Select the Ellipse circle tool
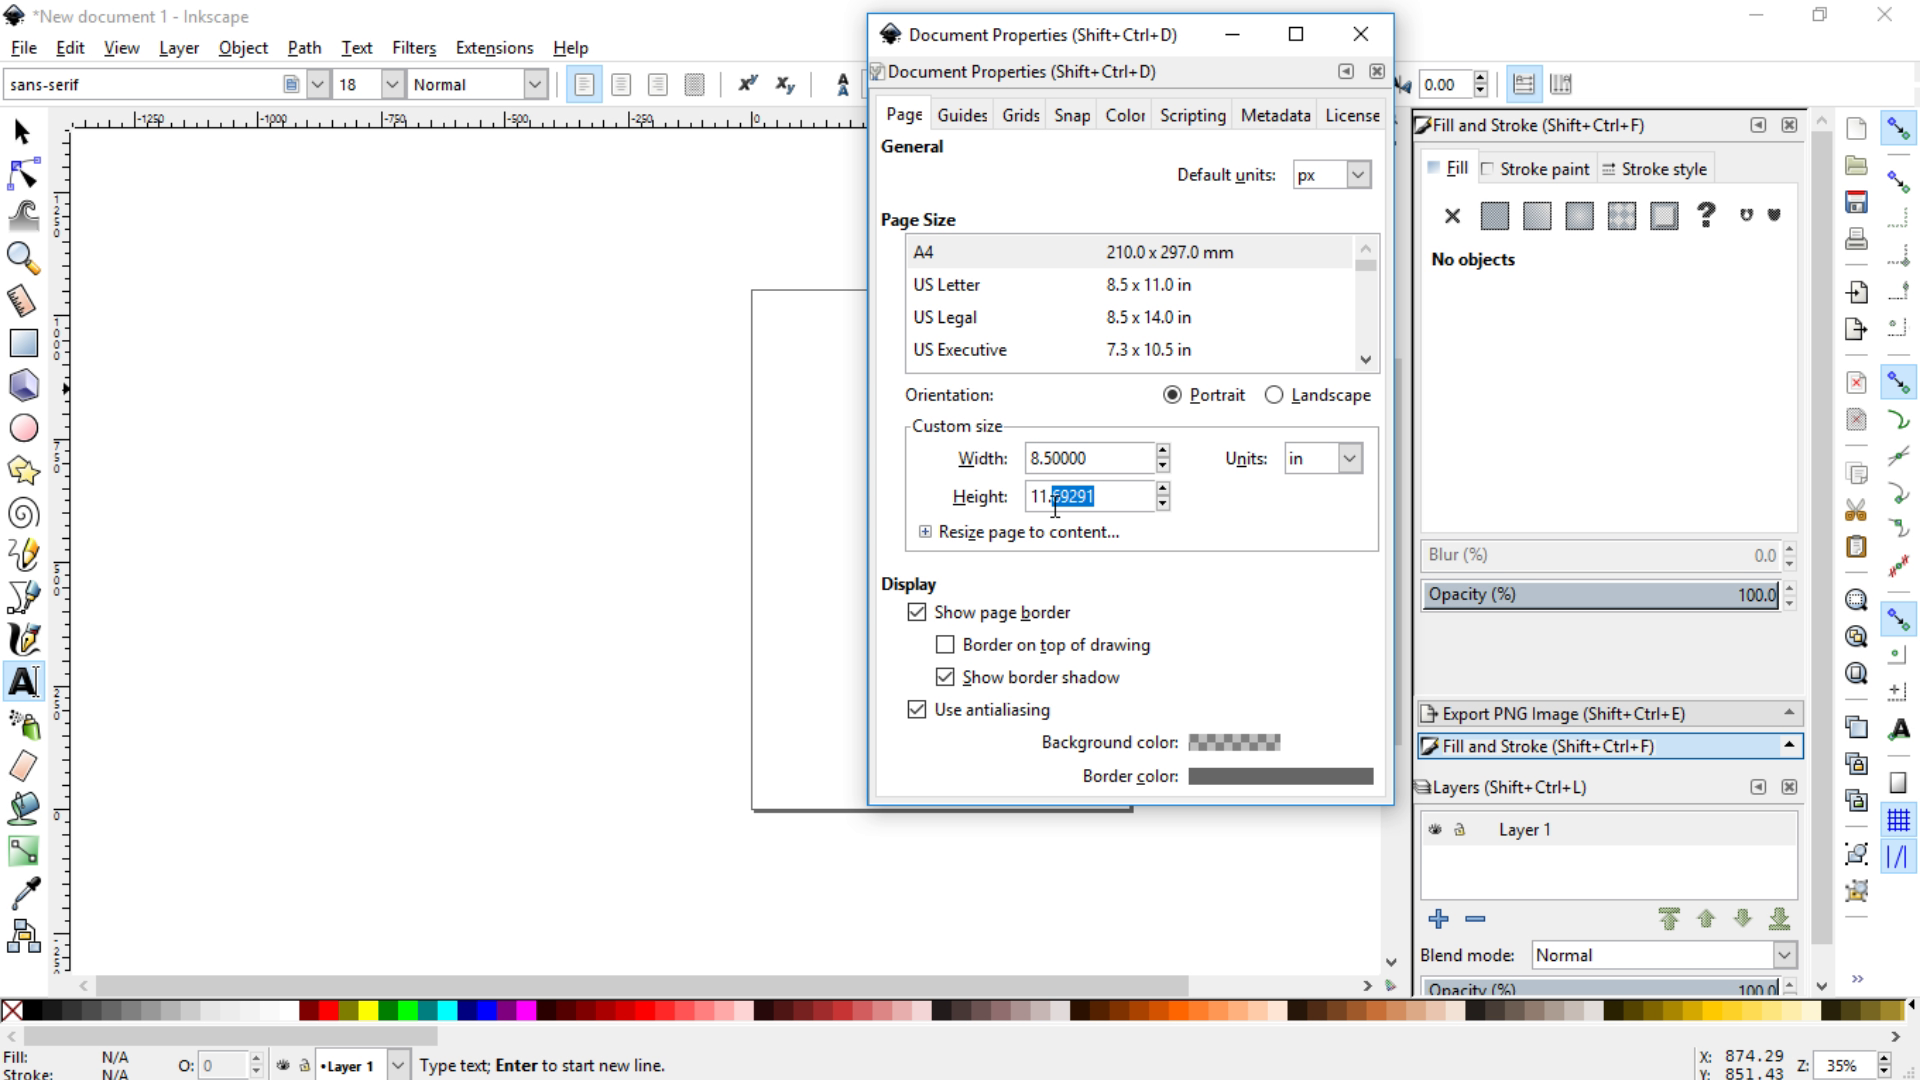The width and height of the screenshot is (1920, 1080). tap(22, 428)
